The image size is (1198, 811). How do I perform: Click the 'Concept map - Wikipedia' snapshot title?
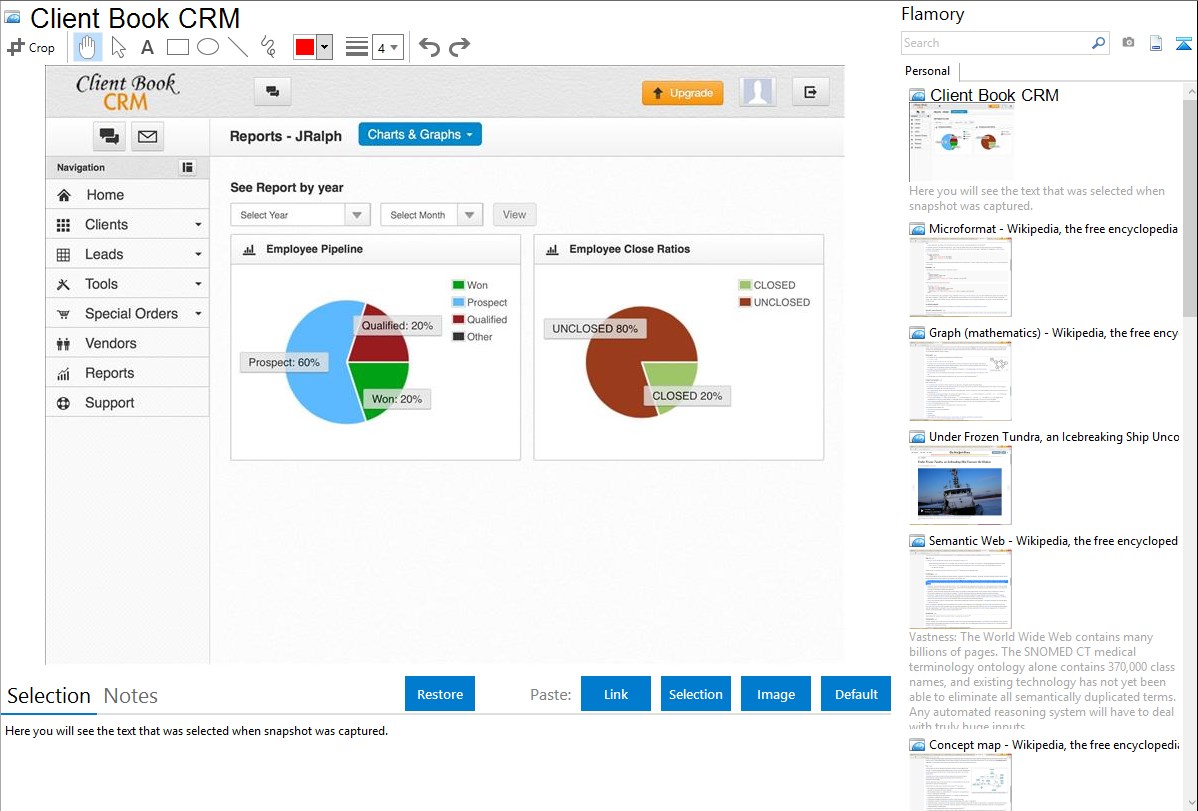point(1053,744)
